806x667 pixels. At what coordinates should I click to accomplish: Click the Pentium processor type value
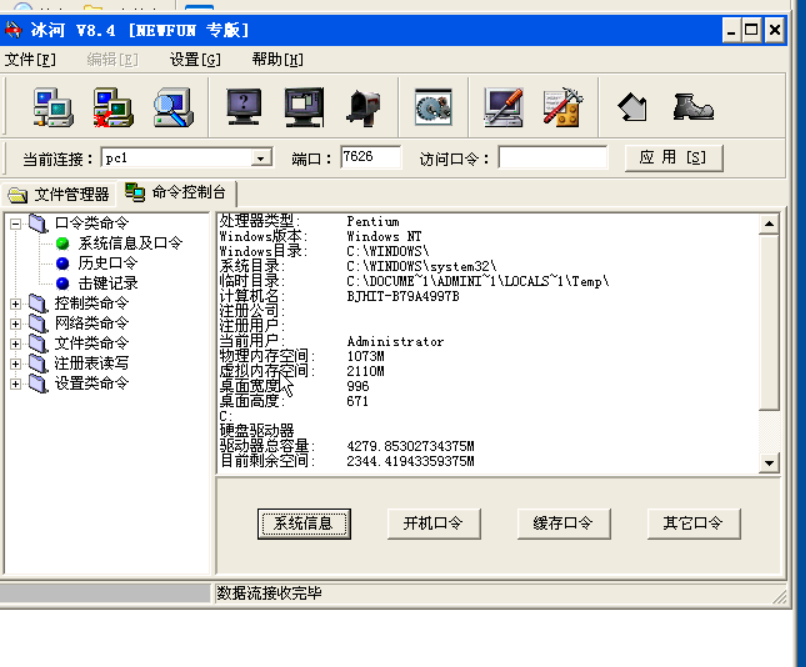(x=373, y=221)
